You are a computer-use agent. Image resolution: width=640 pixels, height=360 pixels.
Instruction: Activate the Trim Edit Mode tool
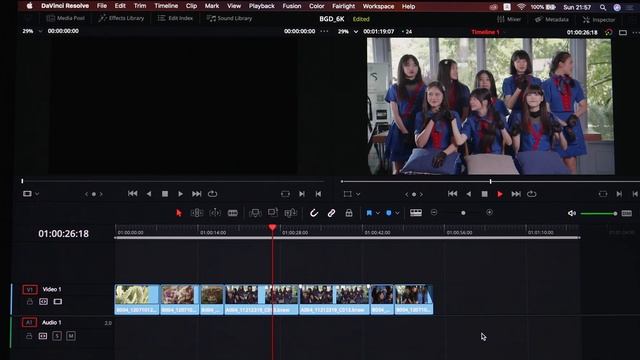pos(197,213)
